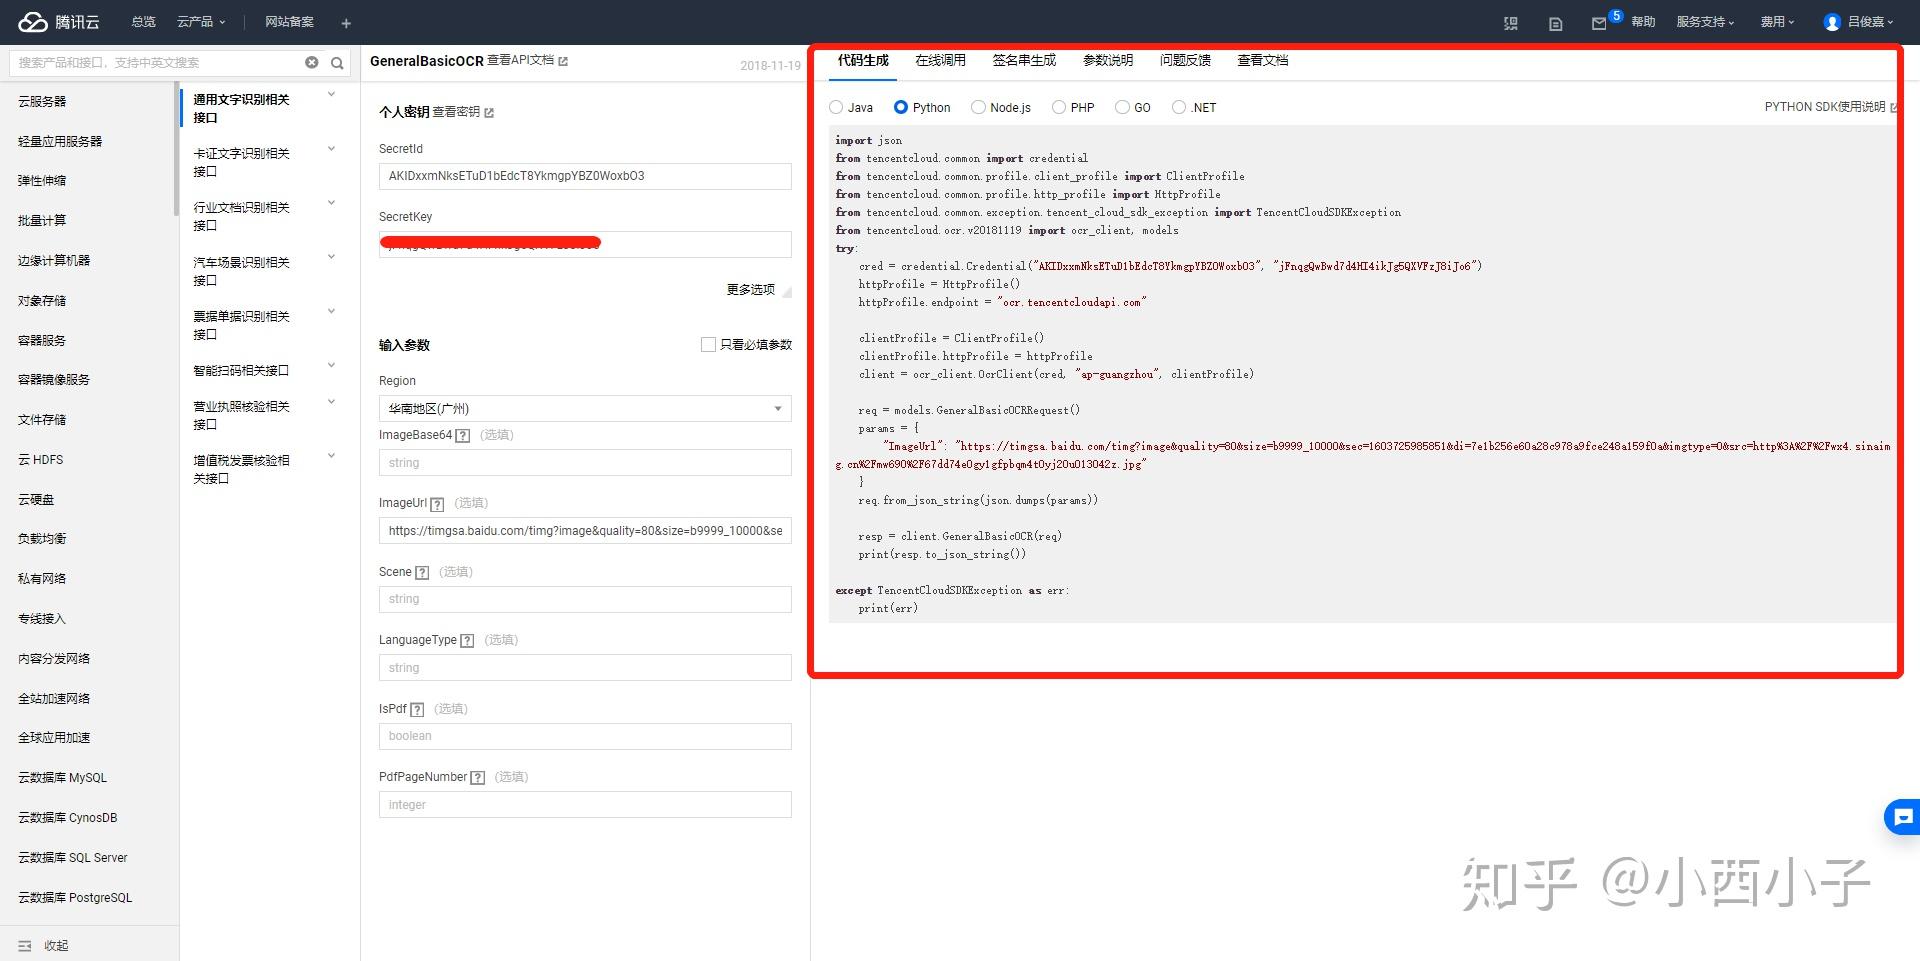Viewport: 1920px width, 961px height.
Task: Open the blue chat support bubble
Action: pos(1903,817)
